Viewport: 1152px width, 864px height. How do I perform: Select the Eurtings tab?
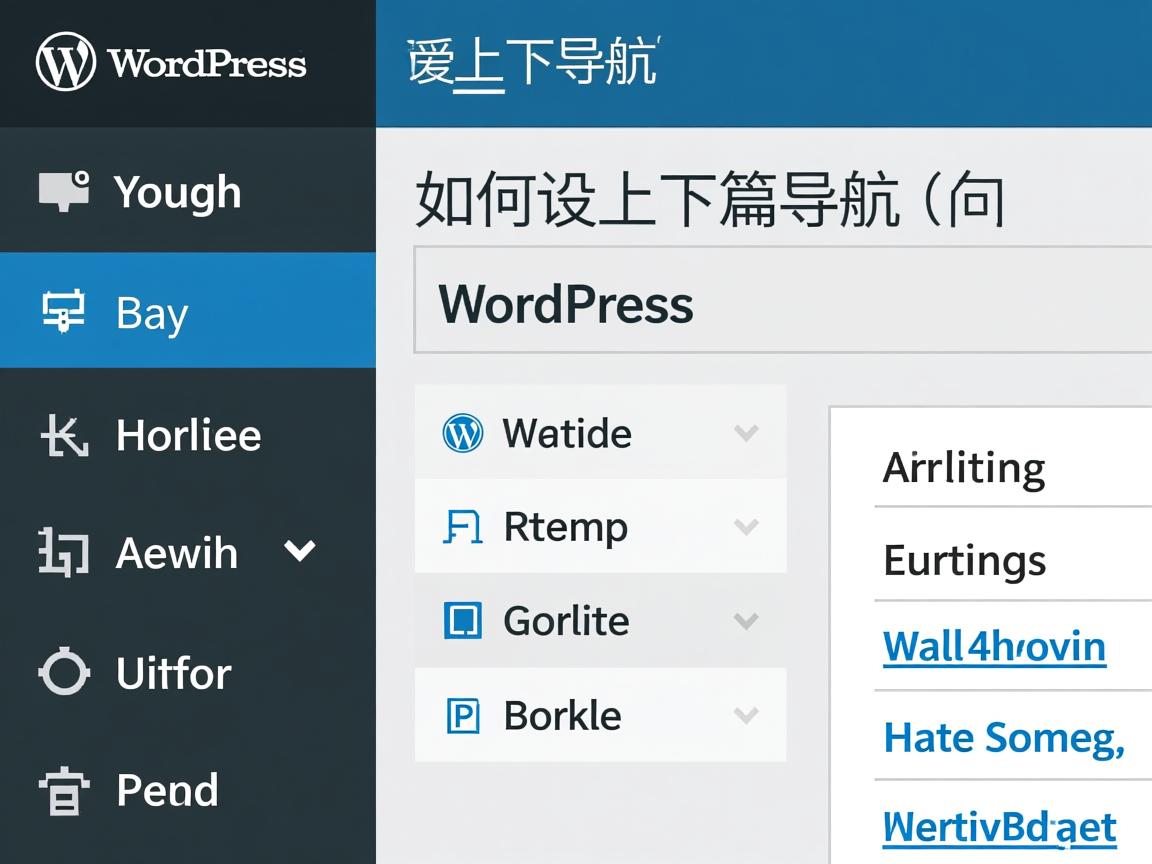click(x=964, y=560)
